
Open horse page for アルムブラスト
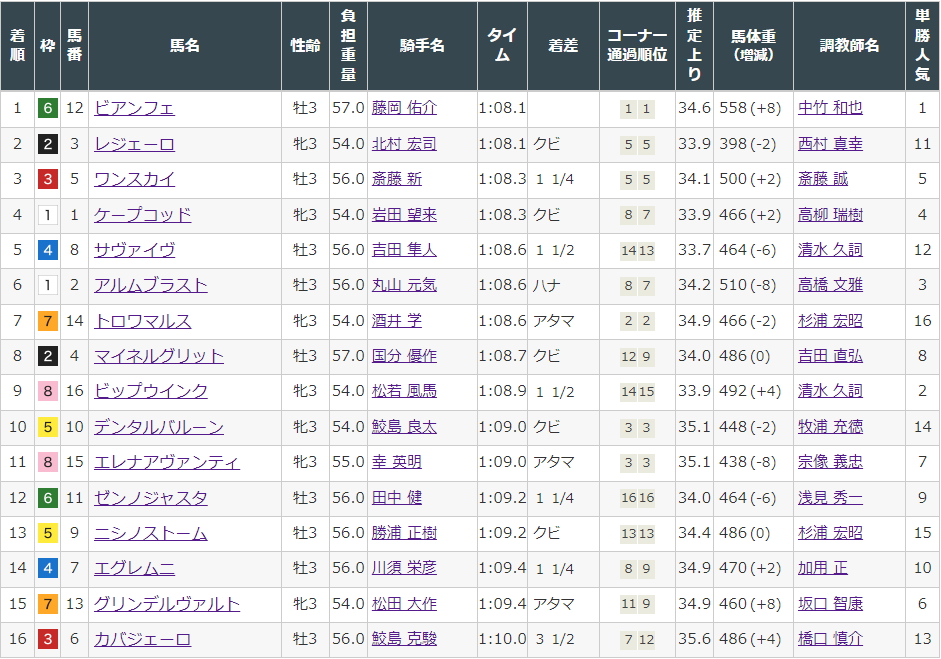tap(150, 285)
